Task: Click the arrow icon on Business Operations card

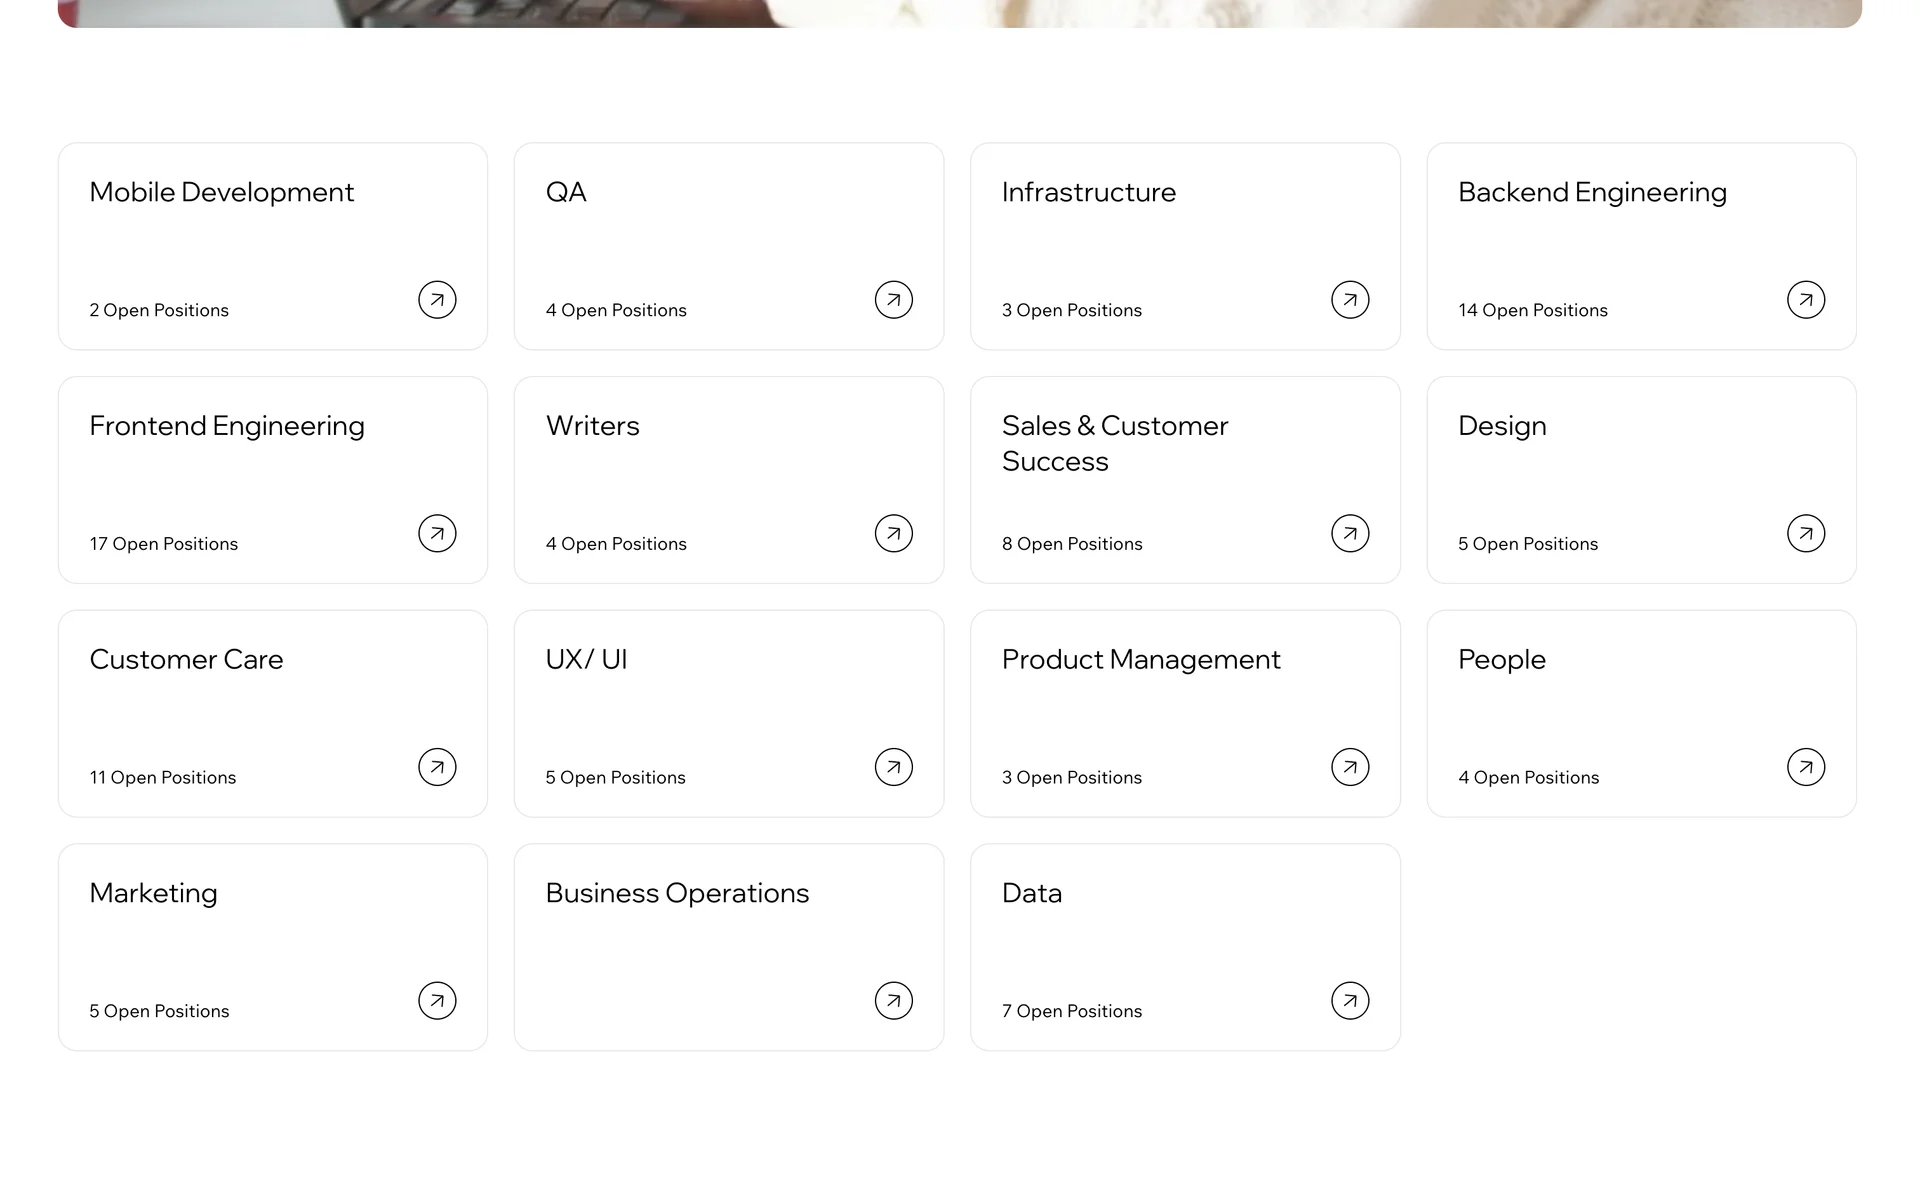Action: click(x=894, y=1001)
